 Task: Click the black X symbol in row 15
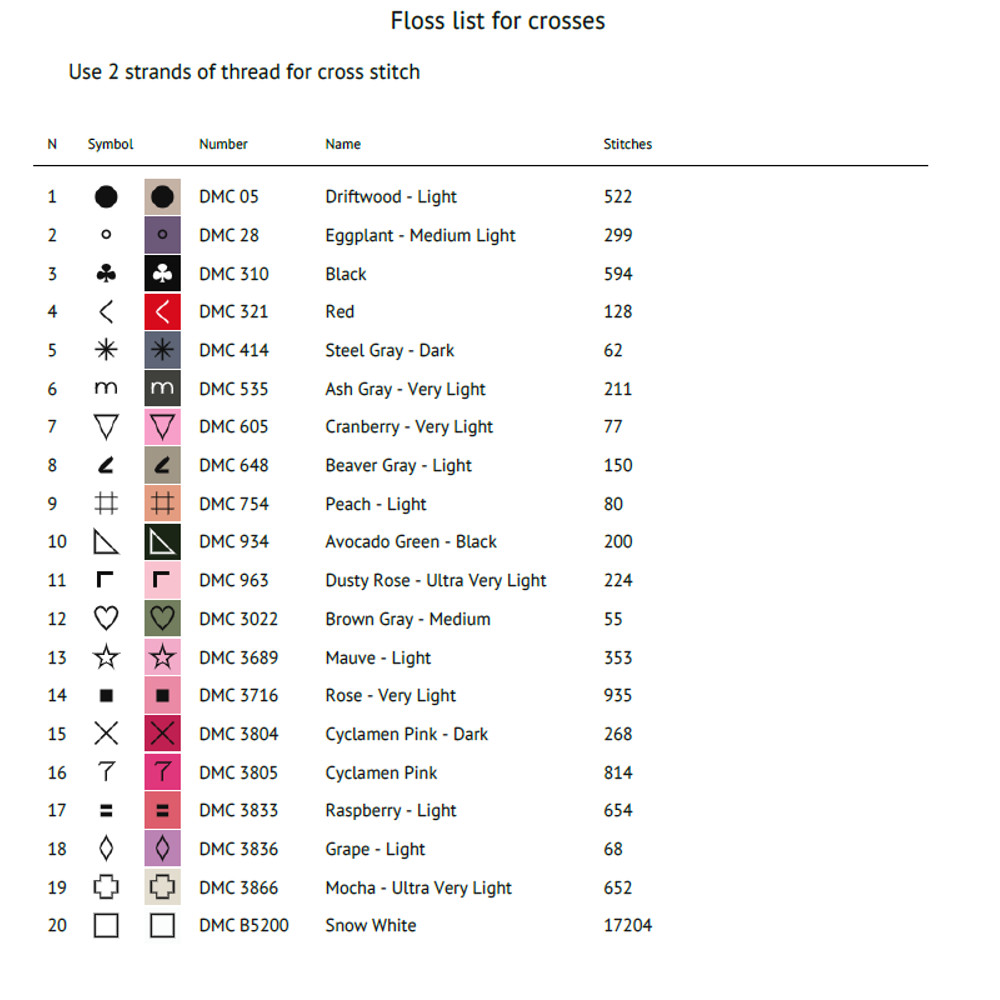pos(106,734)
